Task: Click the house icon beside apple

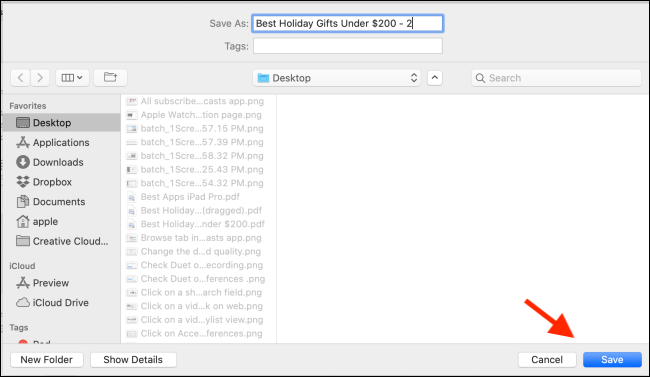Action: point(23,221)
